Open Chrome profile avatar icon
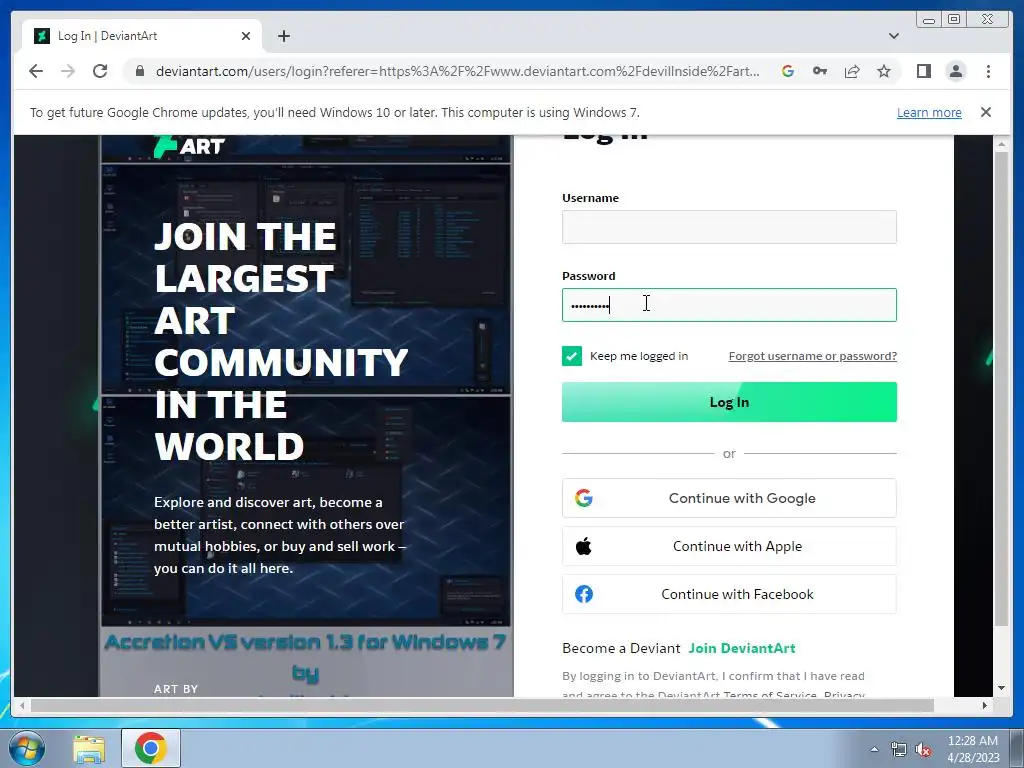1024x768 pixels. pyautogui.click(x=956, y=71)
